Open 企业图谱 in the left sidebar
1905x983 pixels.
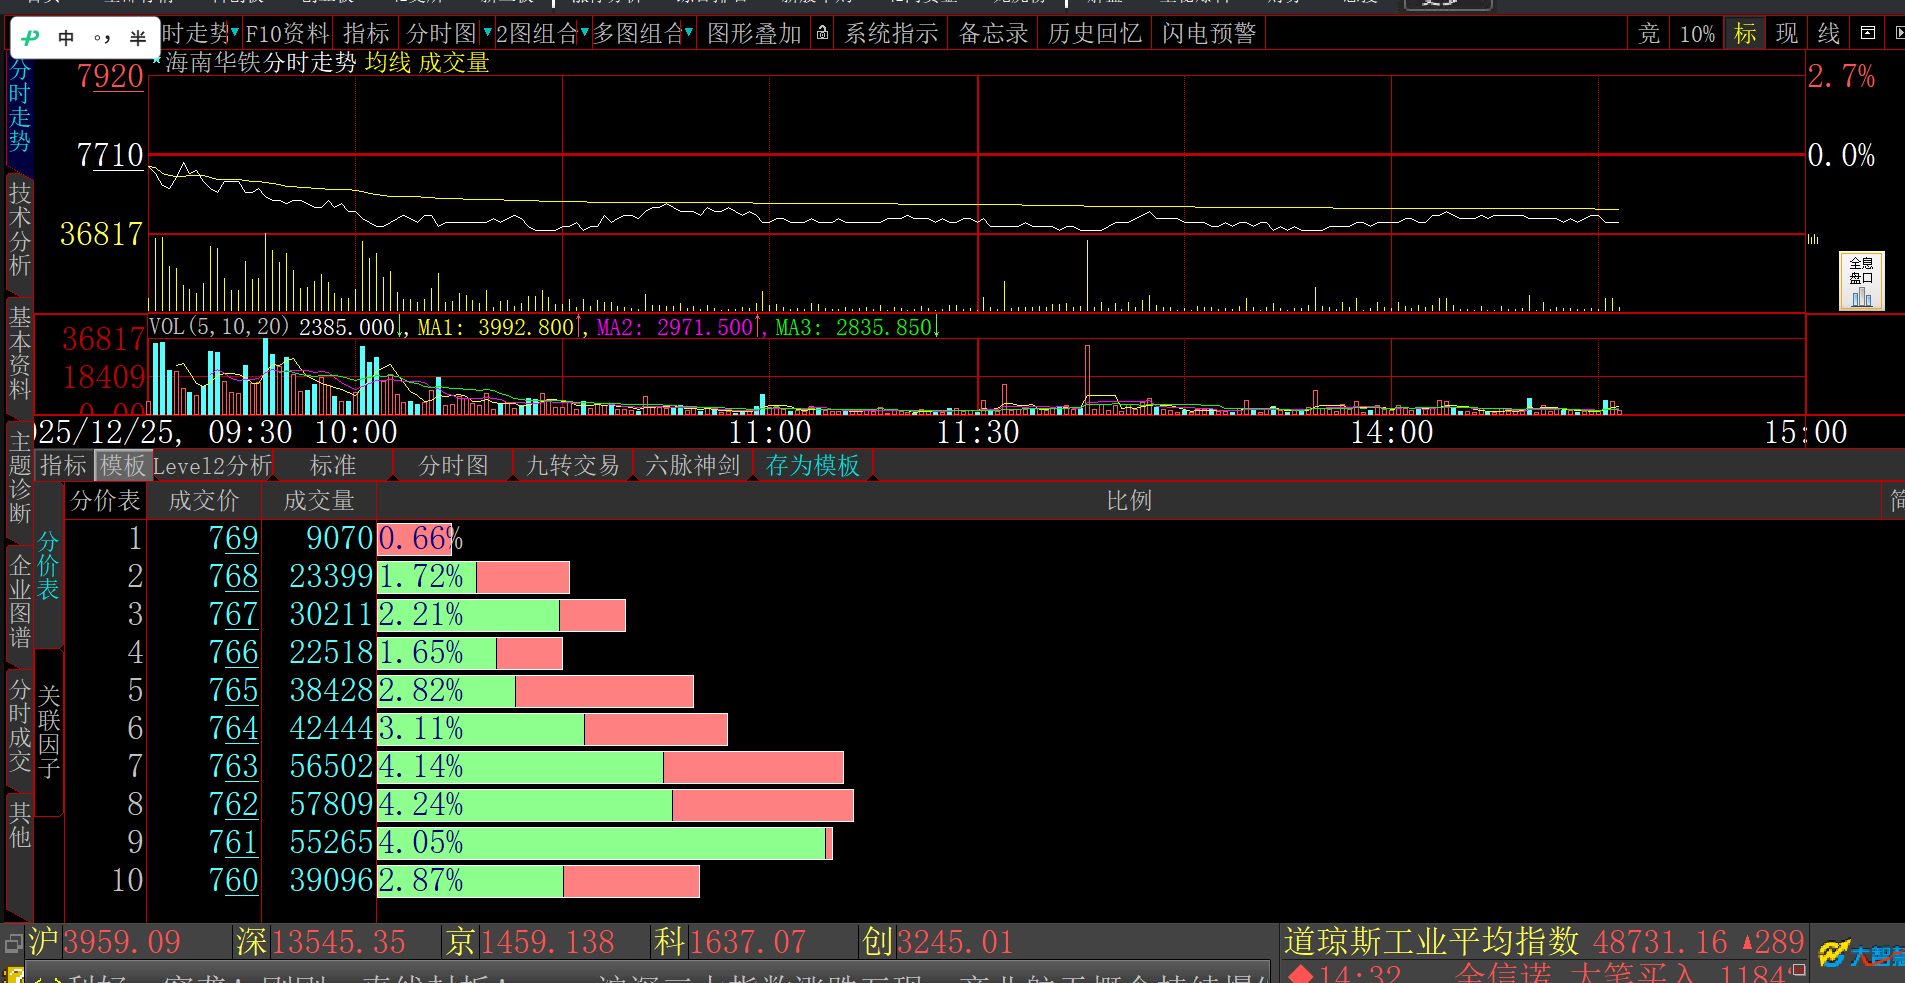(19, 601)
